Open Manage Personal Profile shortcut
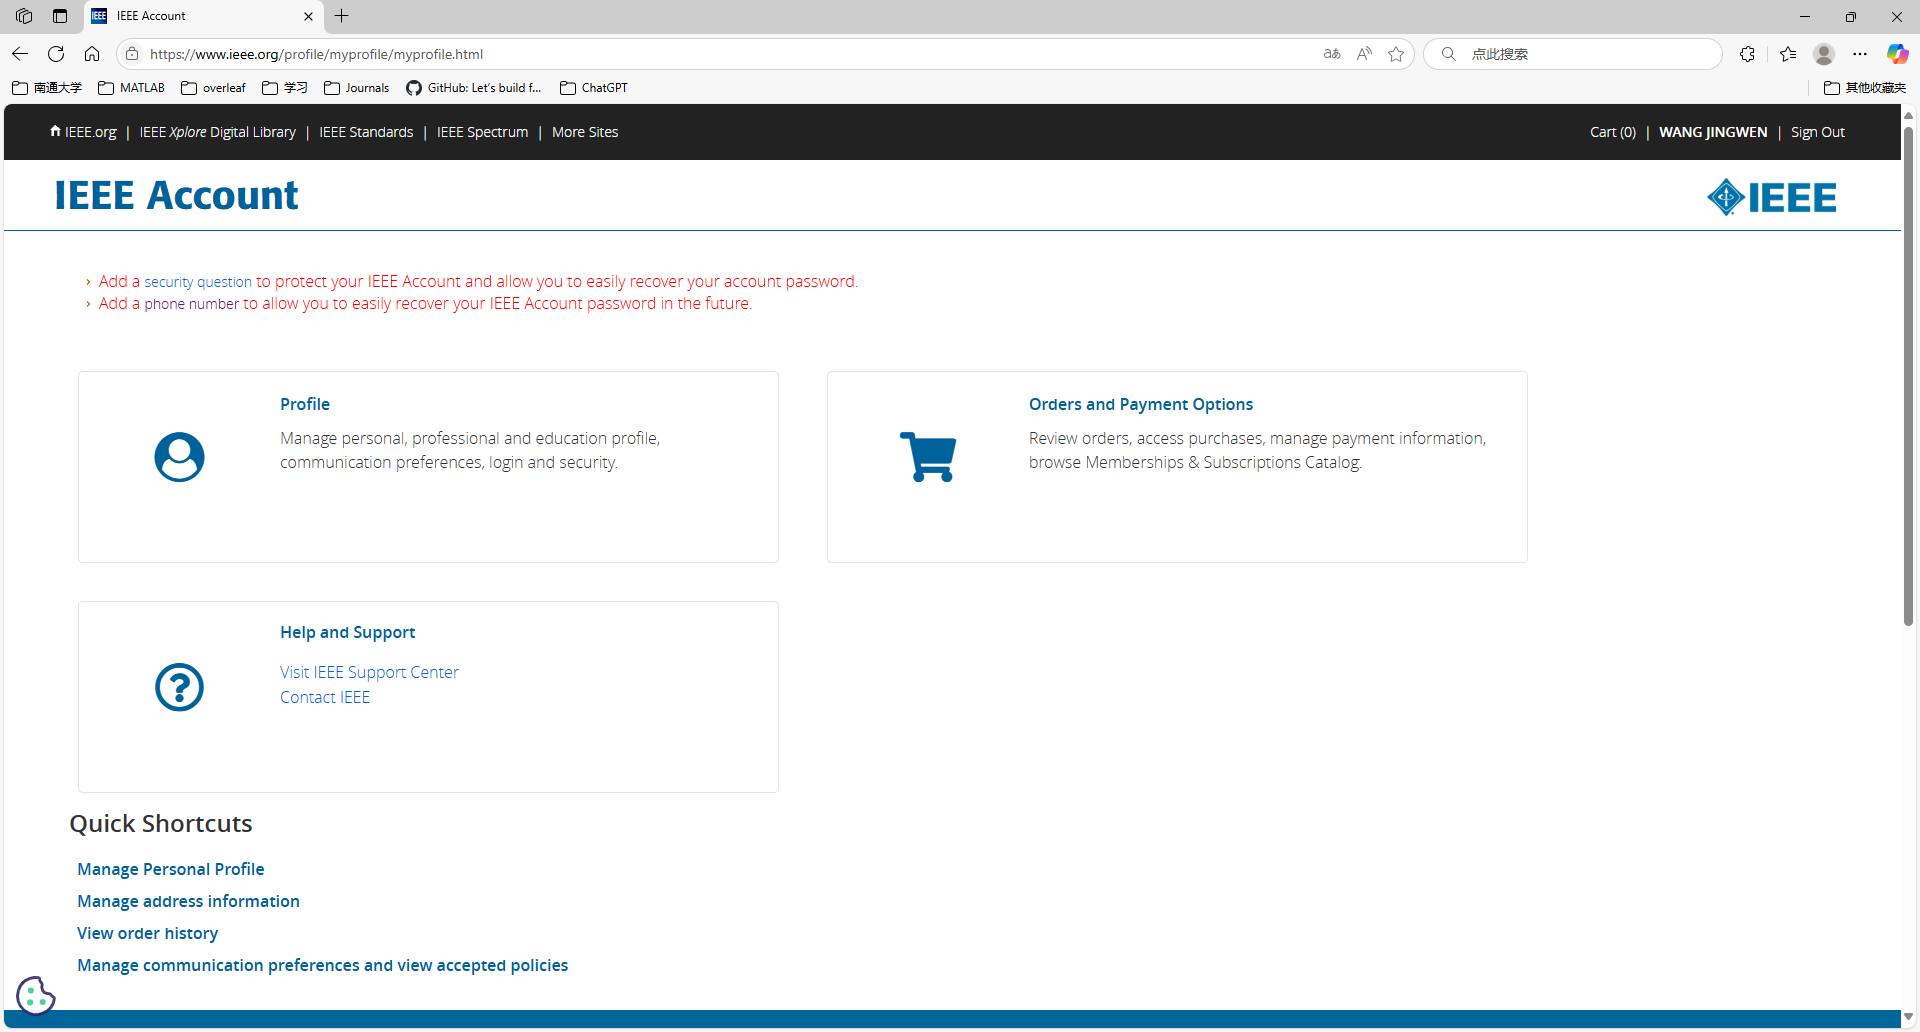The width and height of the screenshot is (1920, 1032). point(171,869)
